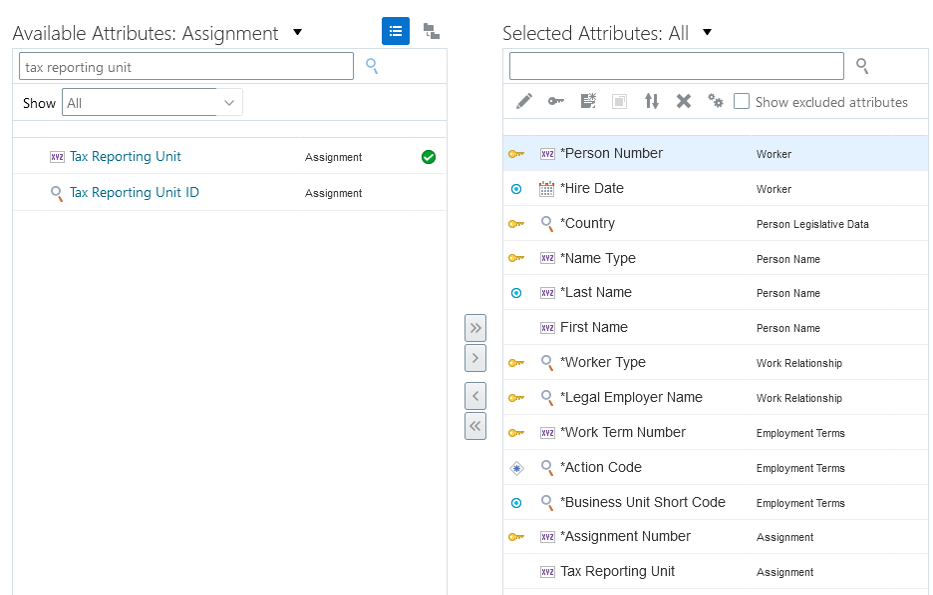Click the Tax Reporting Unit ID link
This screenshot has height=595, width=933.
(x=134, y=192)
